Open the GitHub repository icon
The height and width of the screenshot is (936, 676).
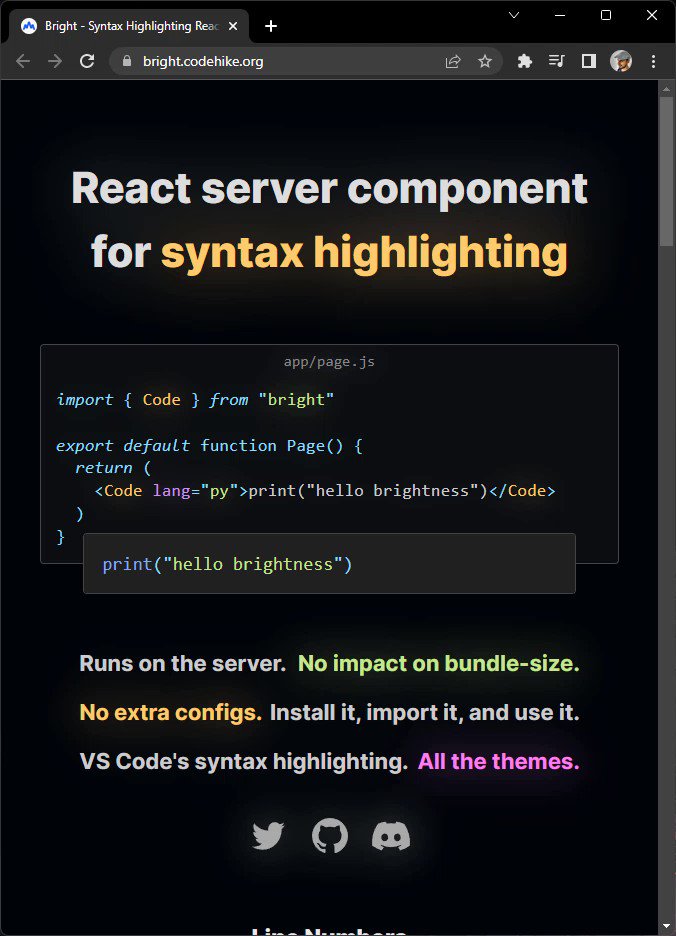[x=330, y=836]
